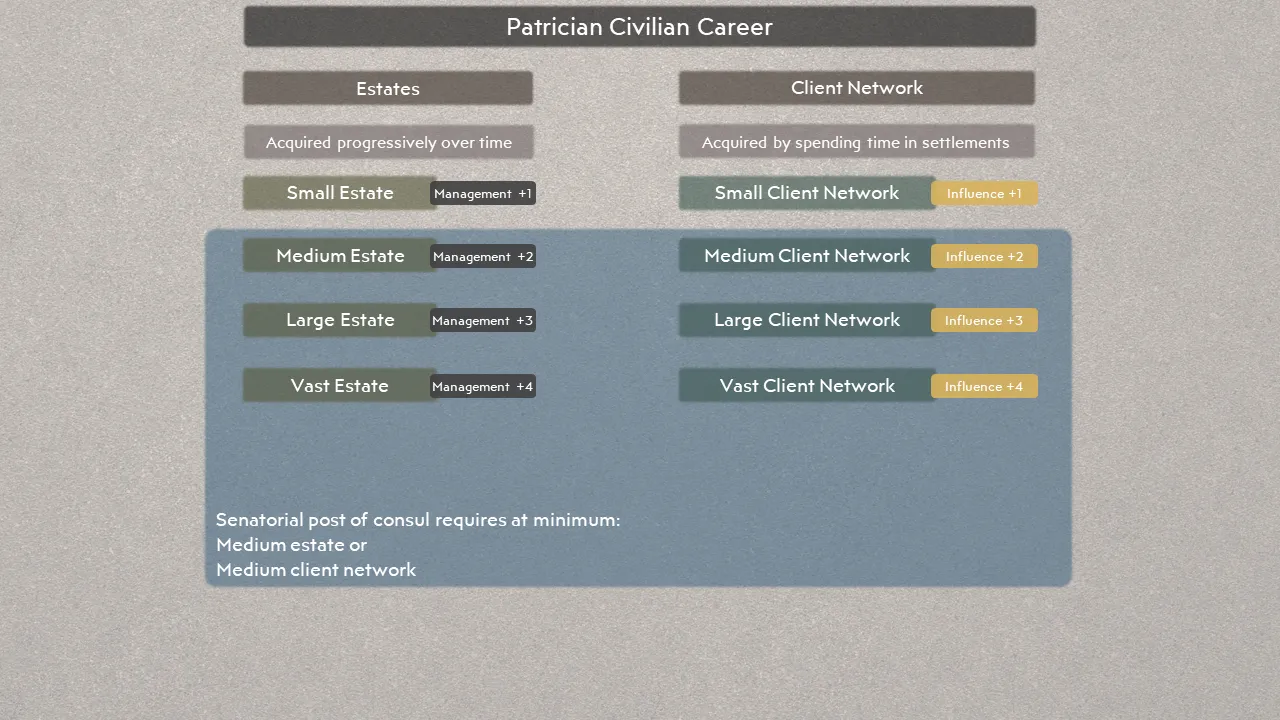Image resolution: width=1280 pixels, height=720 pixels.
Task: Choose the Small Estate box
Action: [340, 193]
